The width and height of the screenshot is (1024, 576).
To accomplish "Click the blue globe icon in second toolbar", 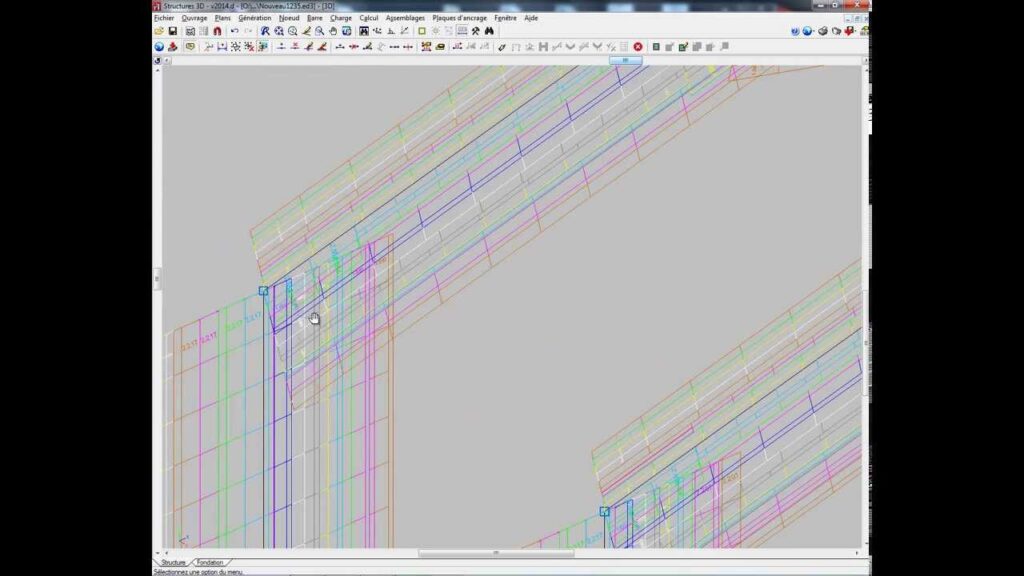I will (x=159, y=46).
